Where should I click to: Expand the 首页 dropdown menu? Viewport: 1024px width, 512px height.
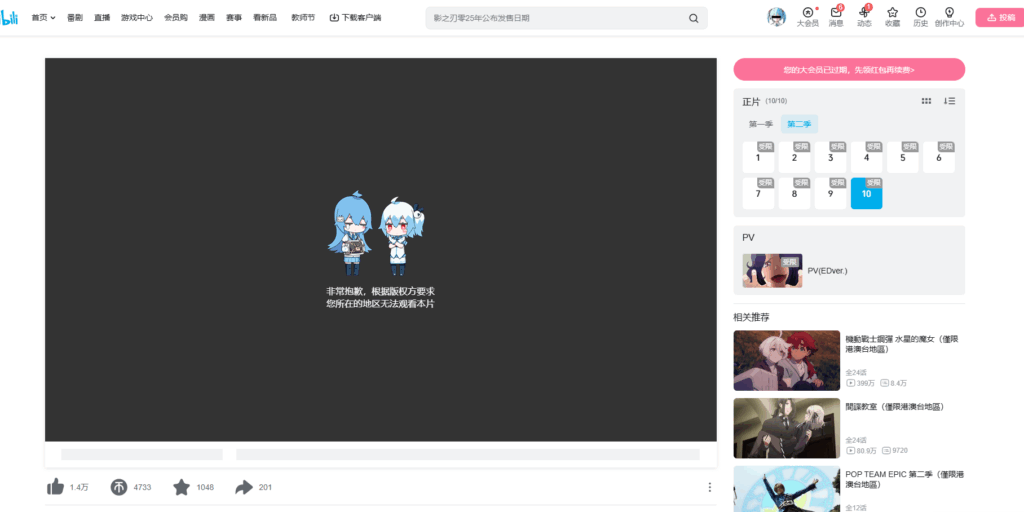[43, 18]
